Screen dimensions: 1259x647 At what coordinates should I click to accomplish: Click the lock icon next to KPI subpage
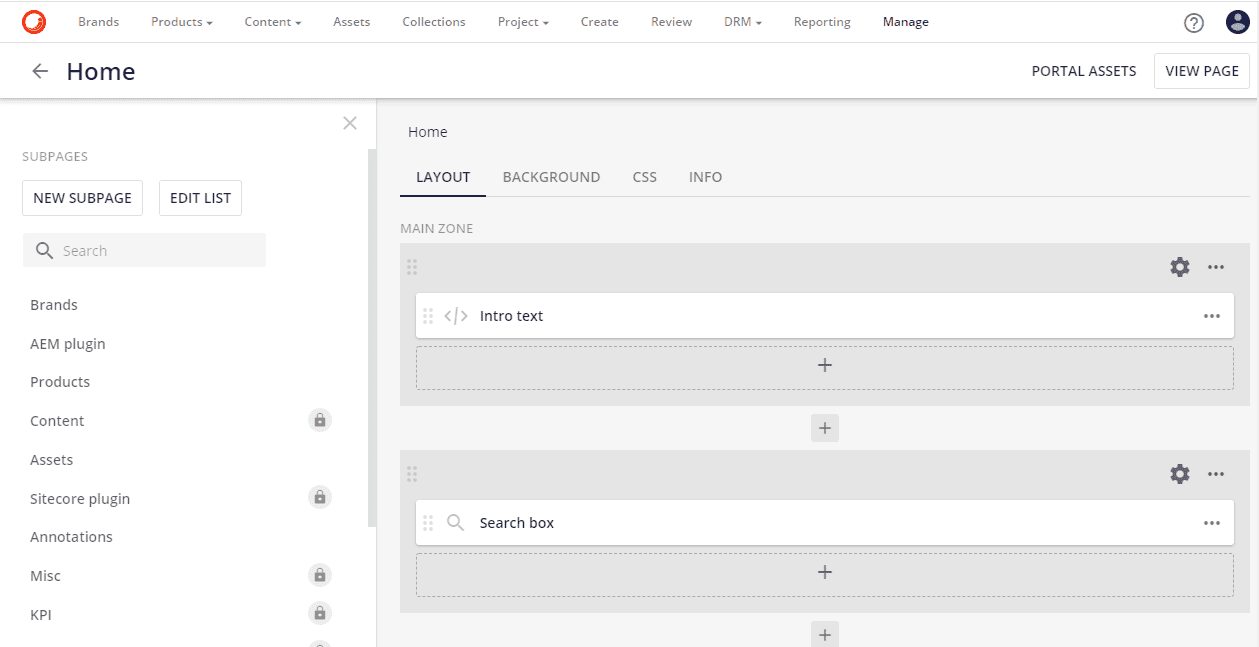click(x=320, y=613)
